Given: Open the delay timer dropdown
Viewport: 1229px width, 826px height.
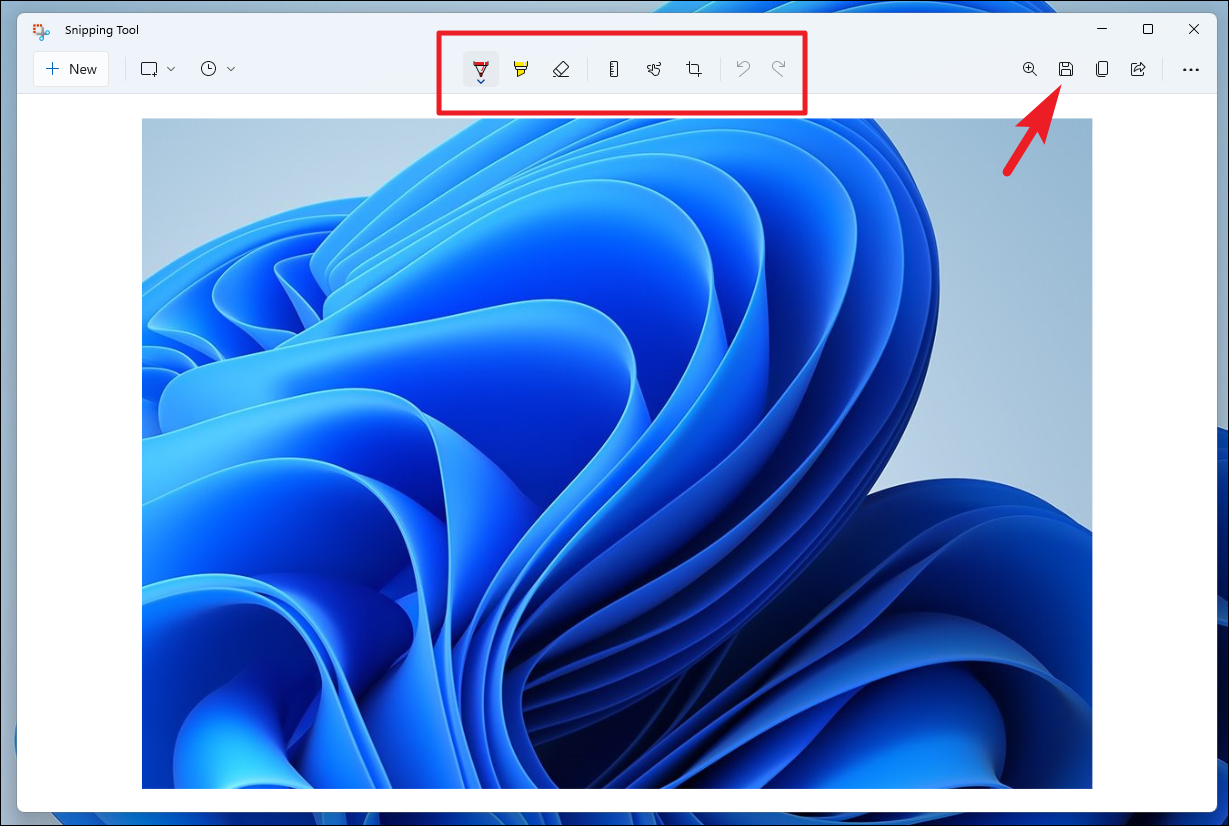Looking at the screenshot, I should [x=218, y=69].
